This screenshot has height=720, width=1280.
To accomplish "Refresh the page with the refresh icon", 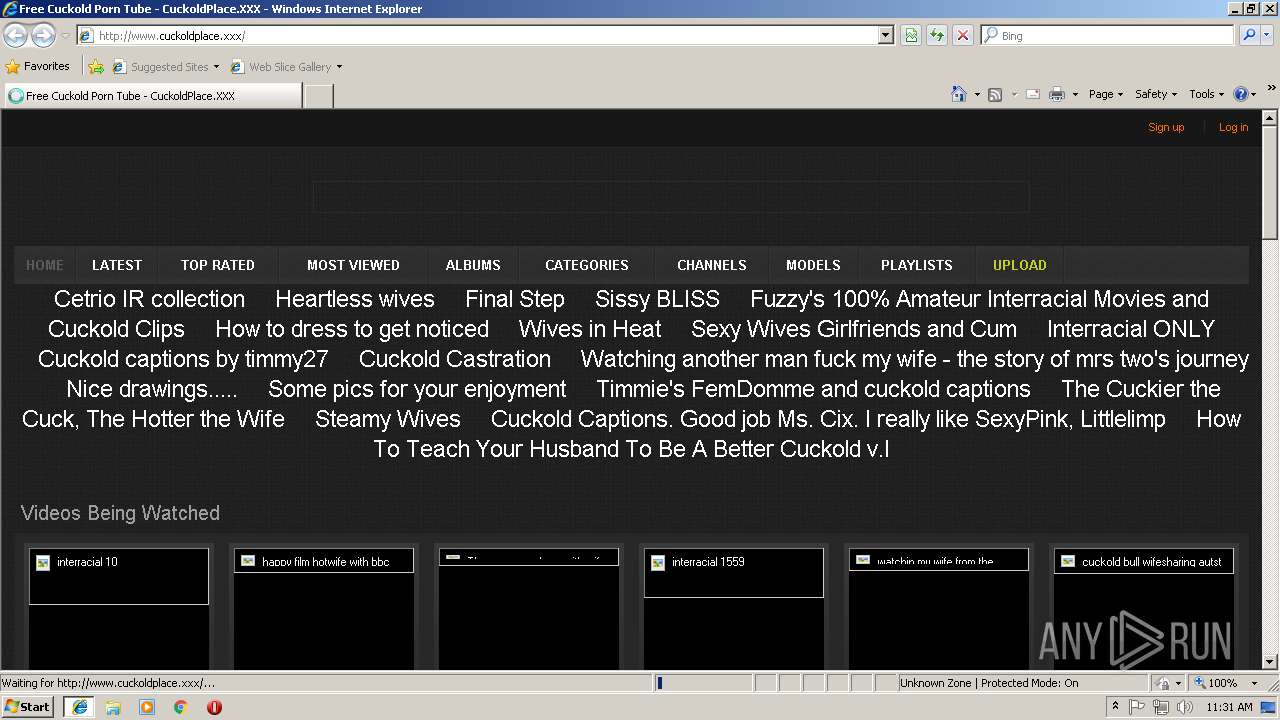I will click(937, 35).
